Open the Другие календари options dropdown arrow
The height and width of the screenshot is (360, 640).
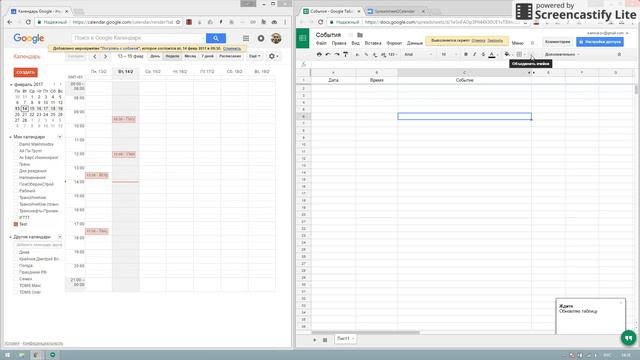60,237
